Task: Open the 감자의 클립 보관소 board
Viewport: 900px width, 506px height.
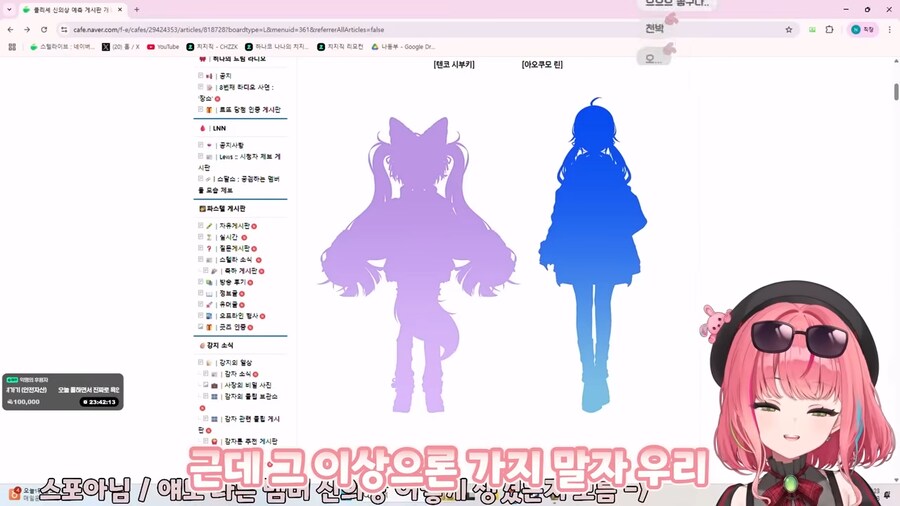Action: pos(251,396)
